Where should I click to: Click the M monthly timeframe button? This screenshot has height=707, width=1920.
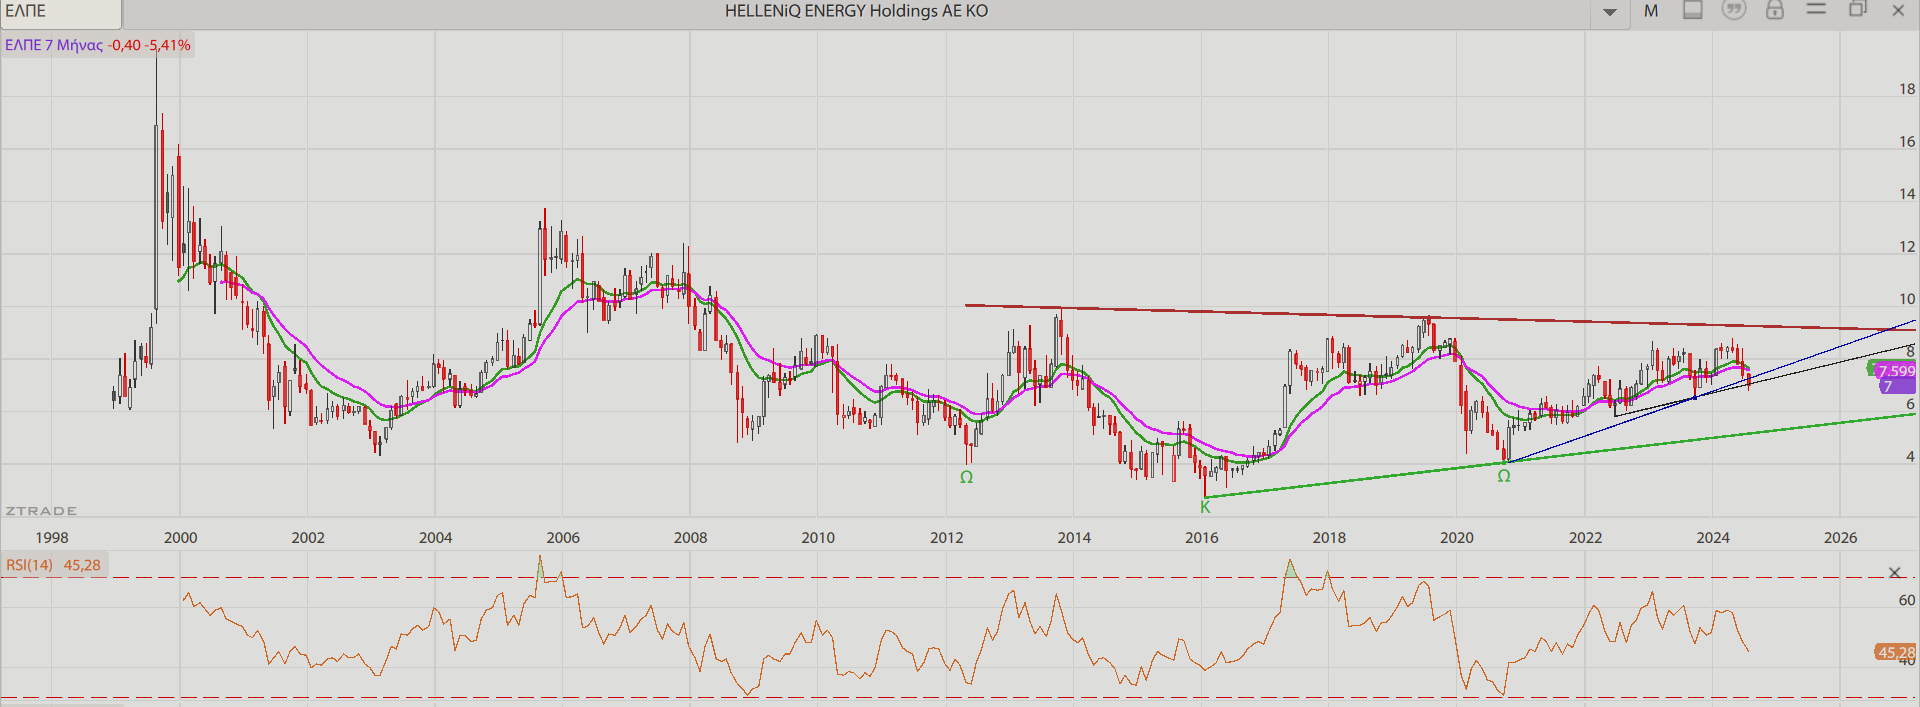(x=1651, y=11)
